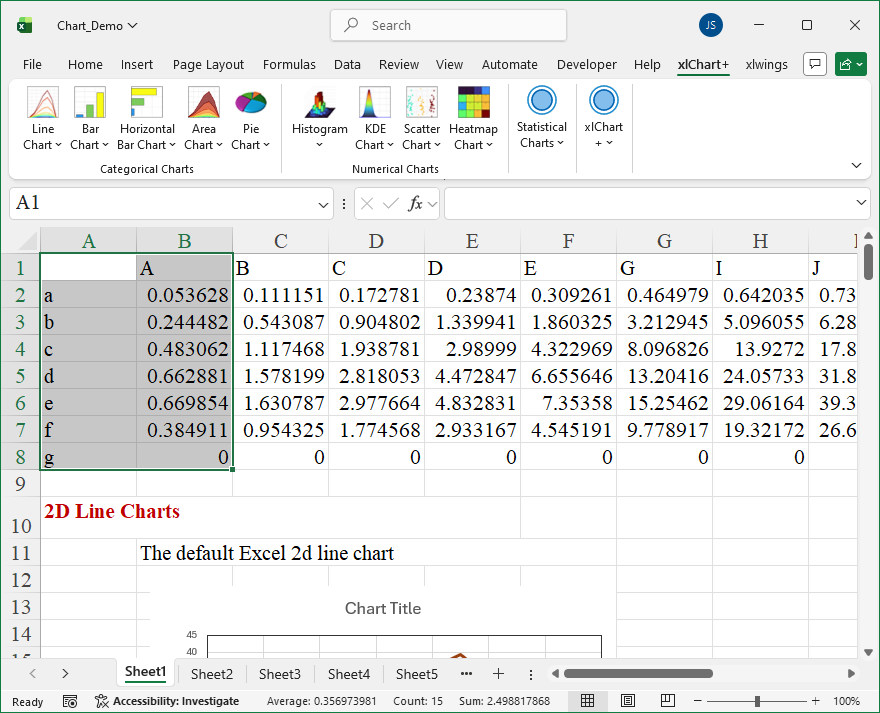Click the Bar Chart icon
The width and height of the screenshot is (880, 713).
point(90,103)
